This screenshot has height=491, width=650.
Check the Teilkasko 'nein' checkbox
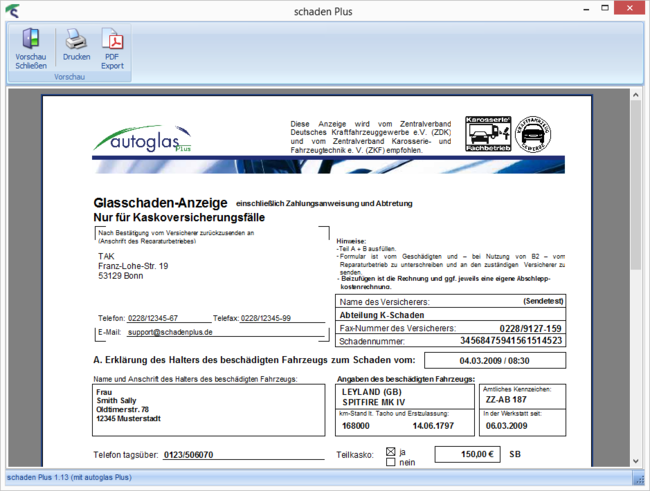tap(391, 463)
